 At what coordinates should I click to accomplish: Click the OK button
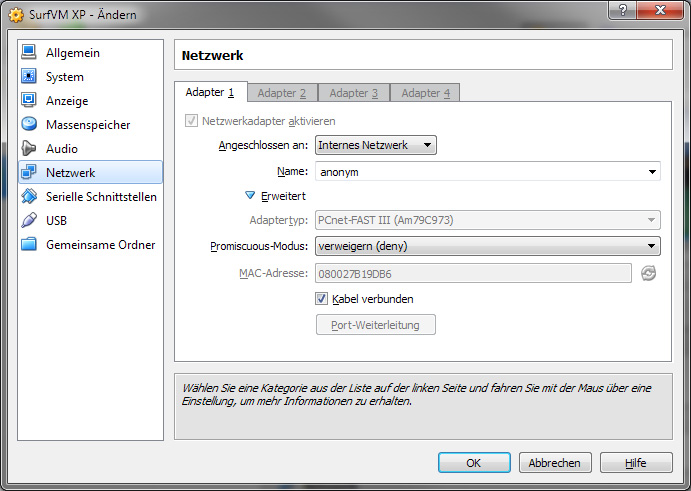474,463
